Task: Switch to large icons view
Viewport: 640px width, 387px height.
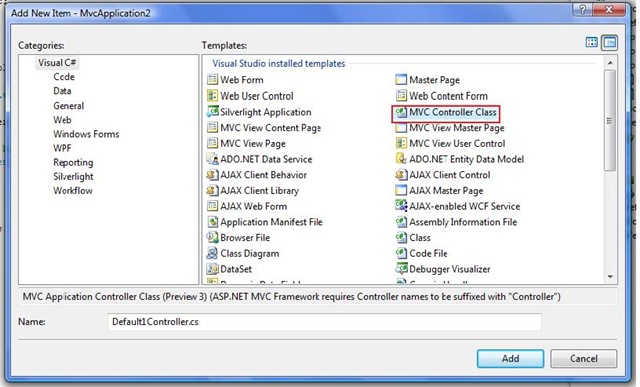Action: [x=591, y=42]
